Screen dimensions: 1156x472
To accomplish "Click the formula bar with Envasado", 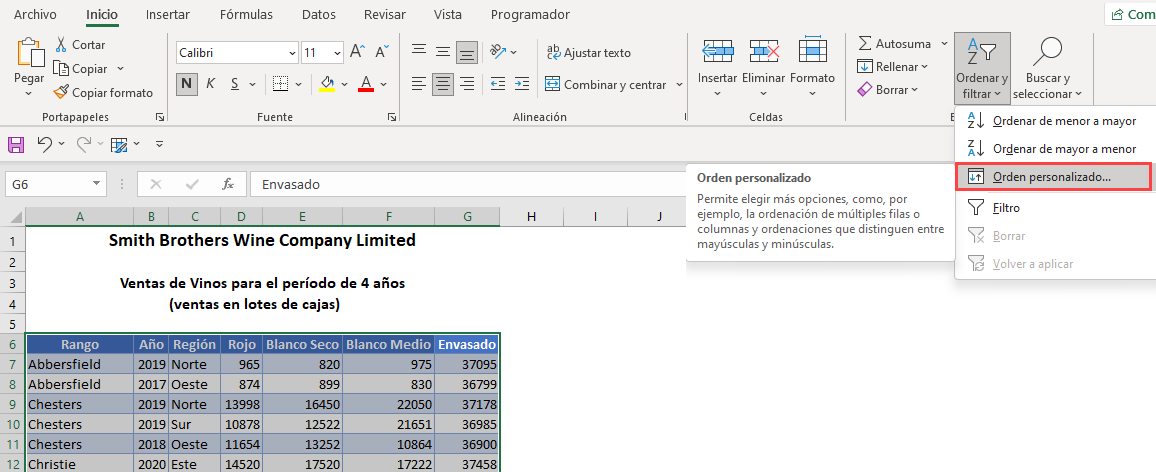I will coord(467,184).
